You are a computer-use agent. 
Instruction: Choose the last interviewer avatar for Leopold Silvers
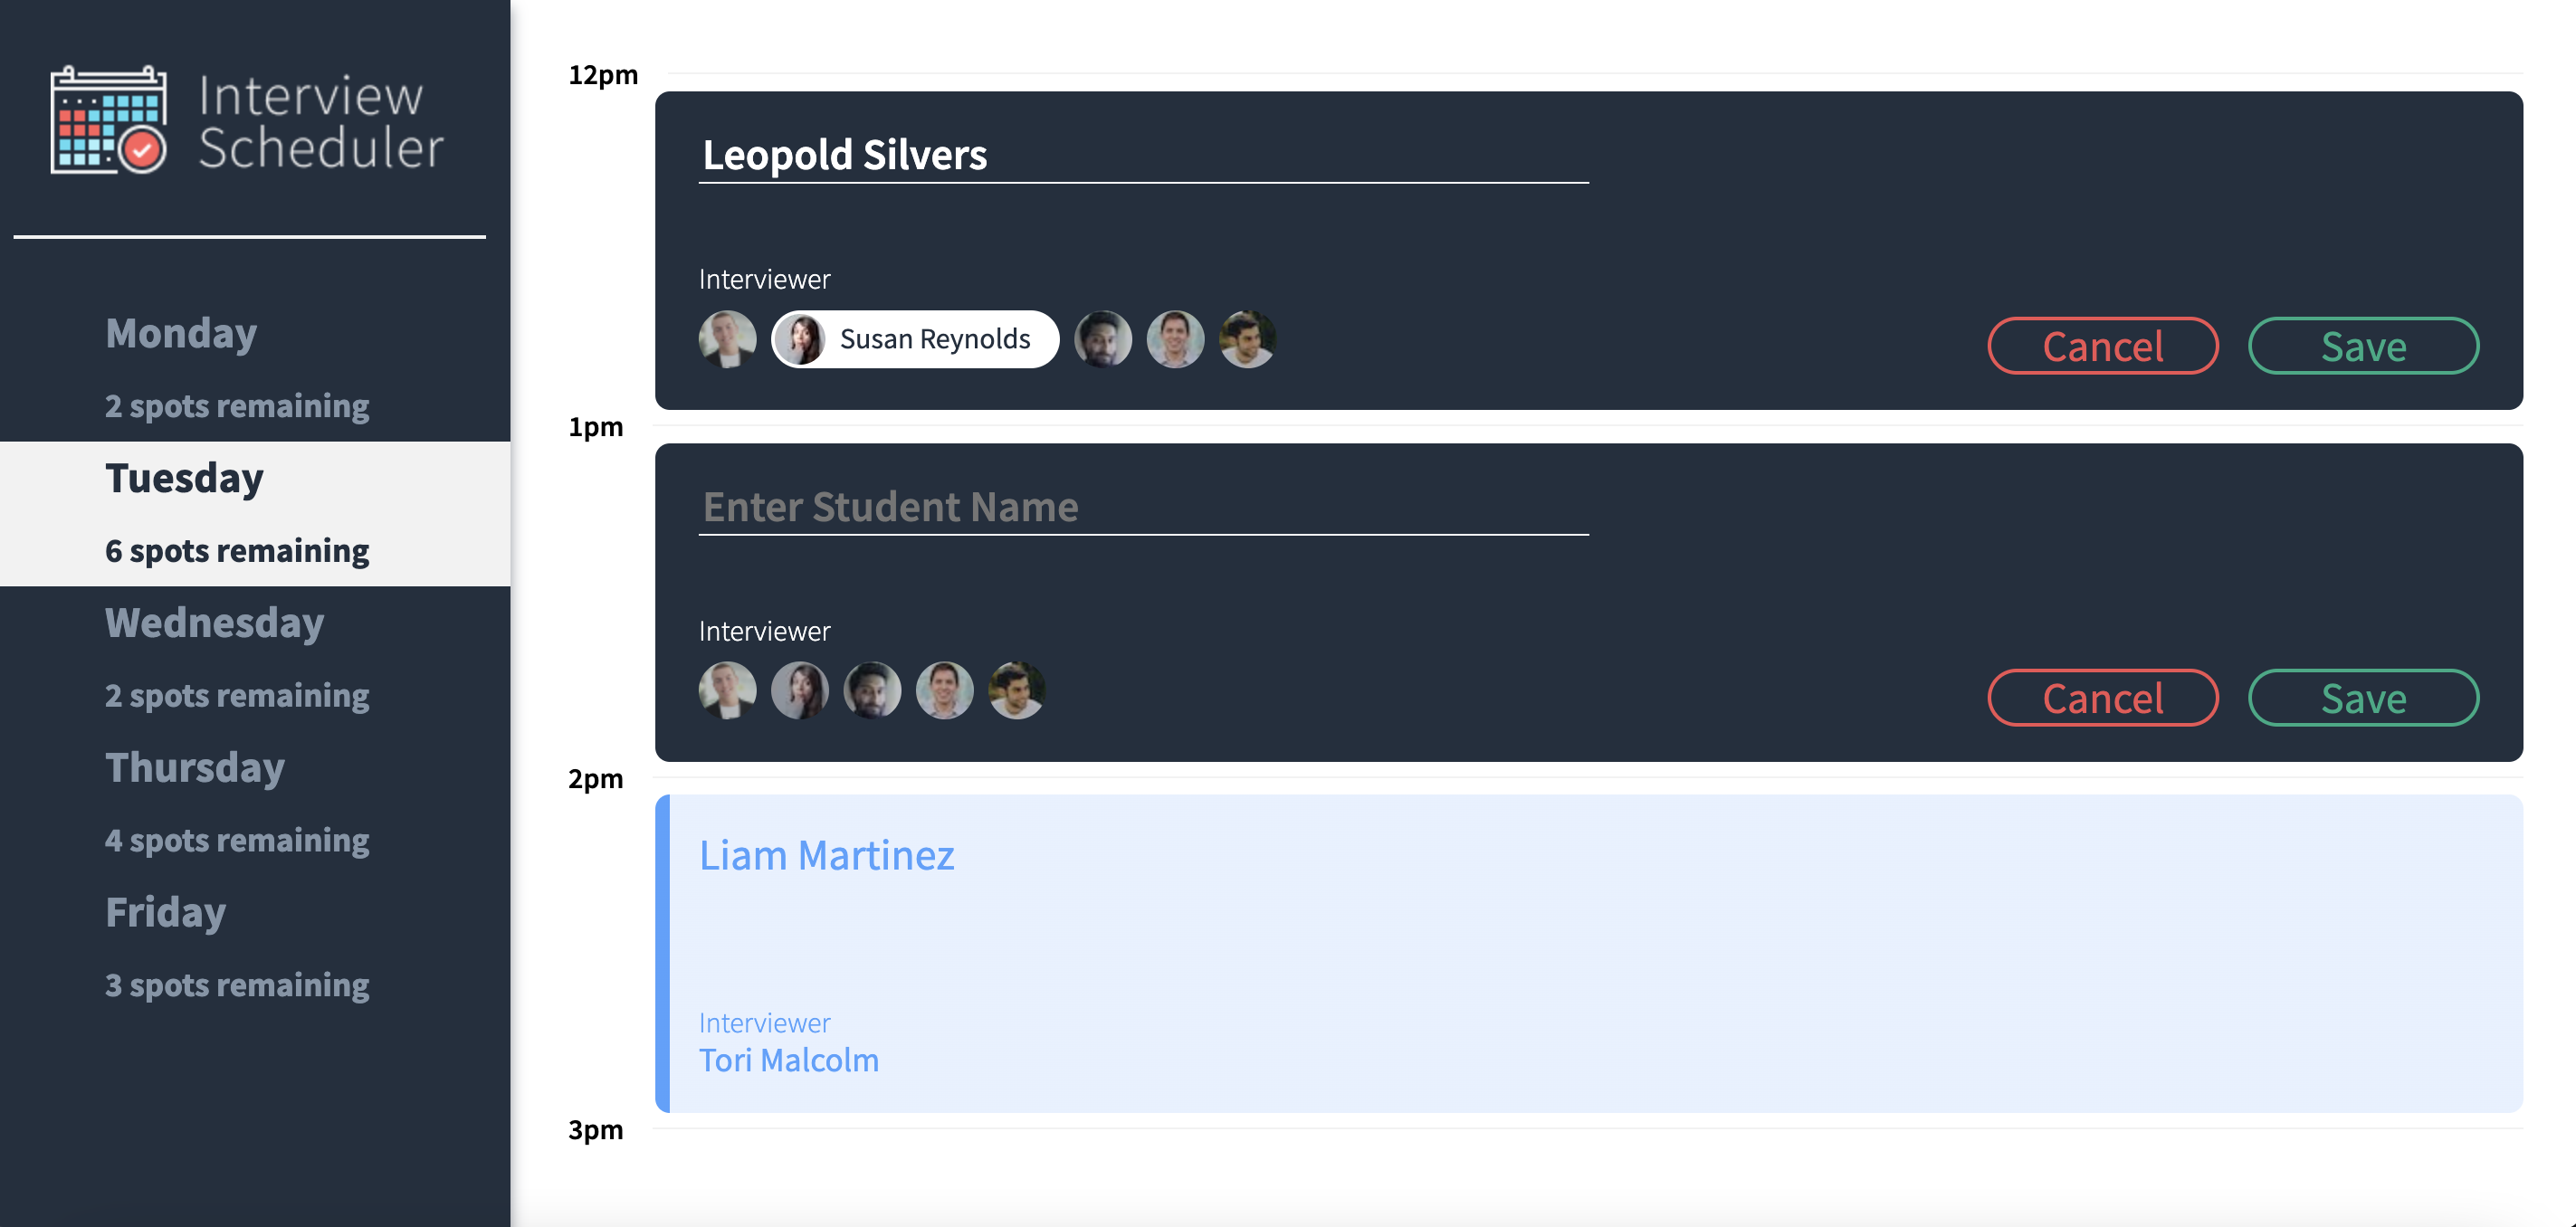[x=1247, y=339]
